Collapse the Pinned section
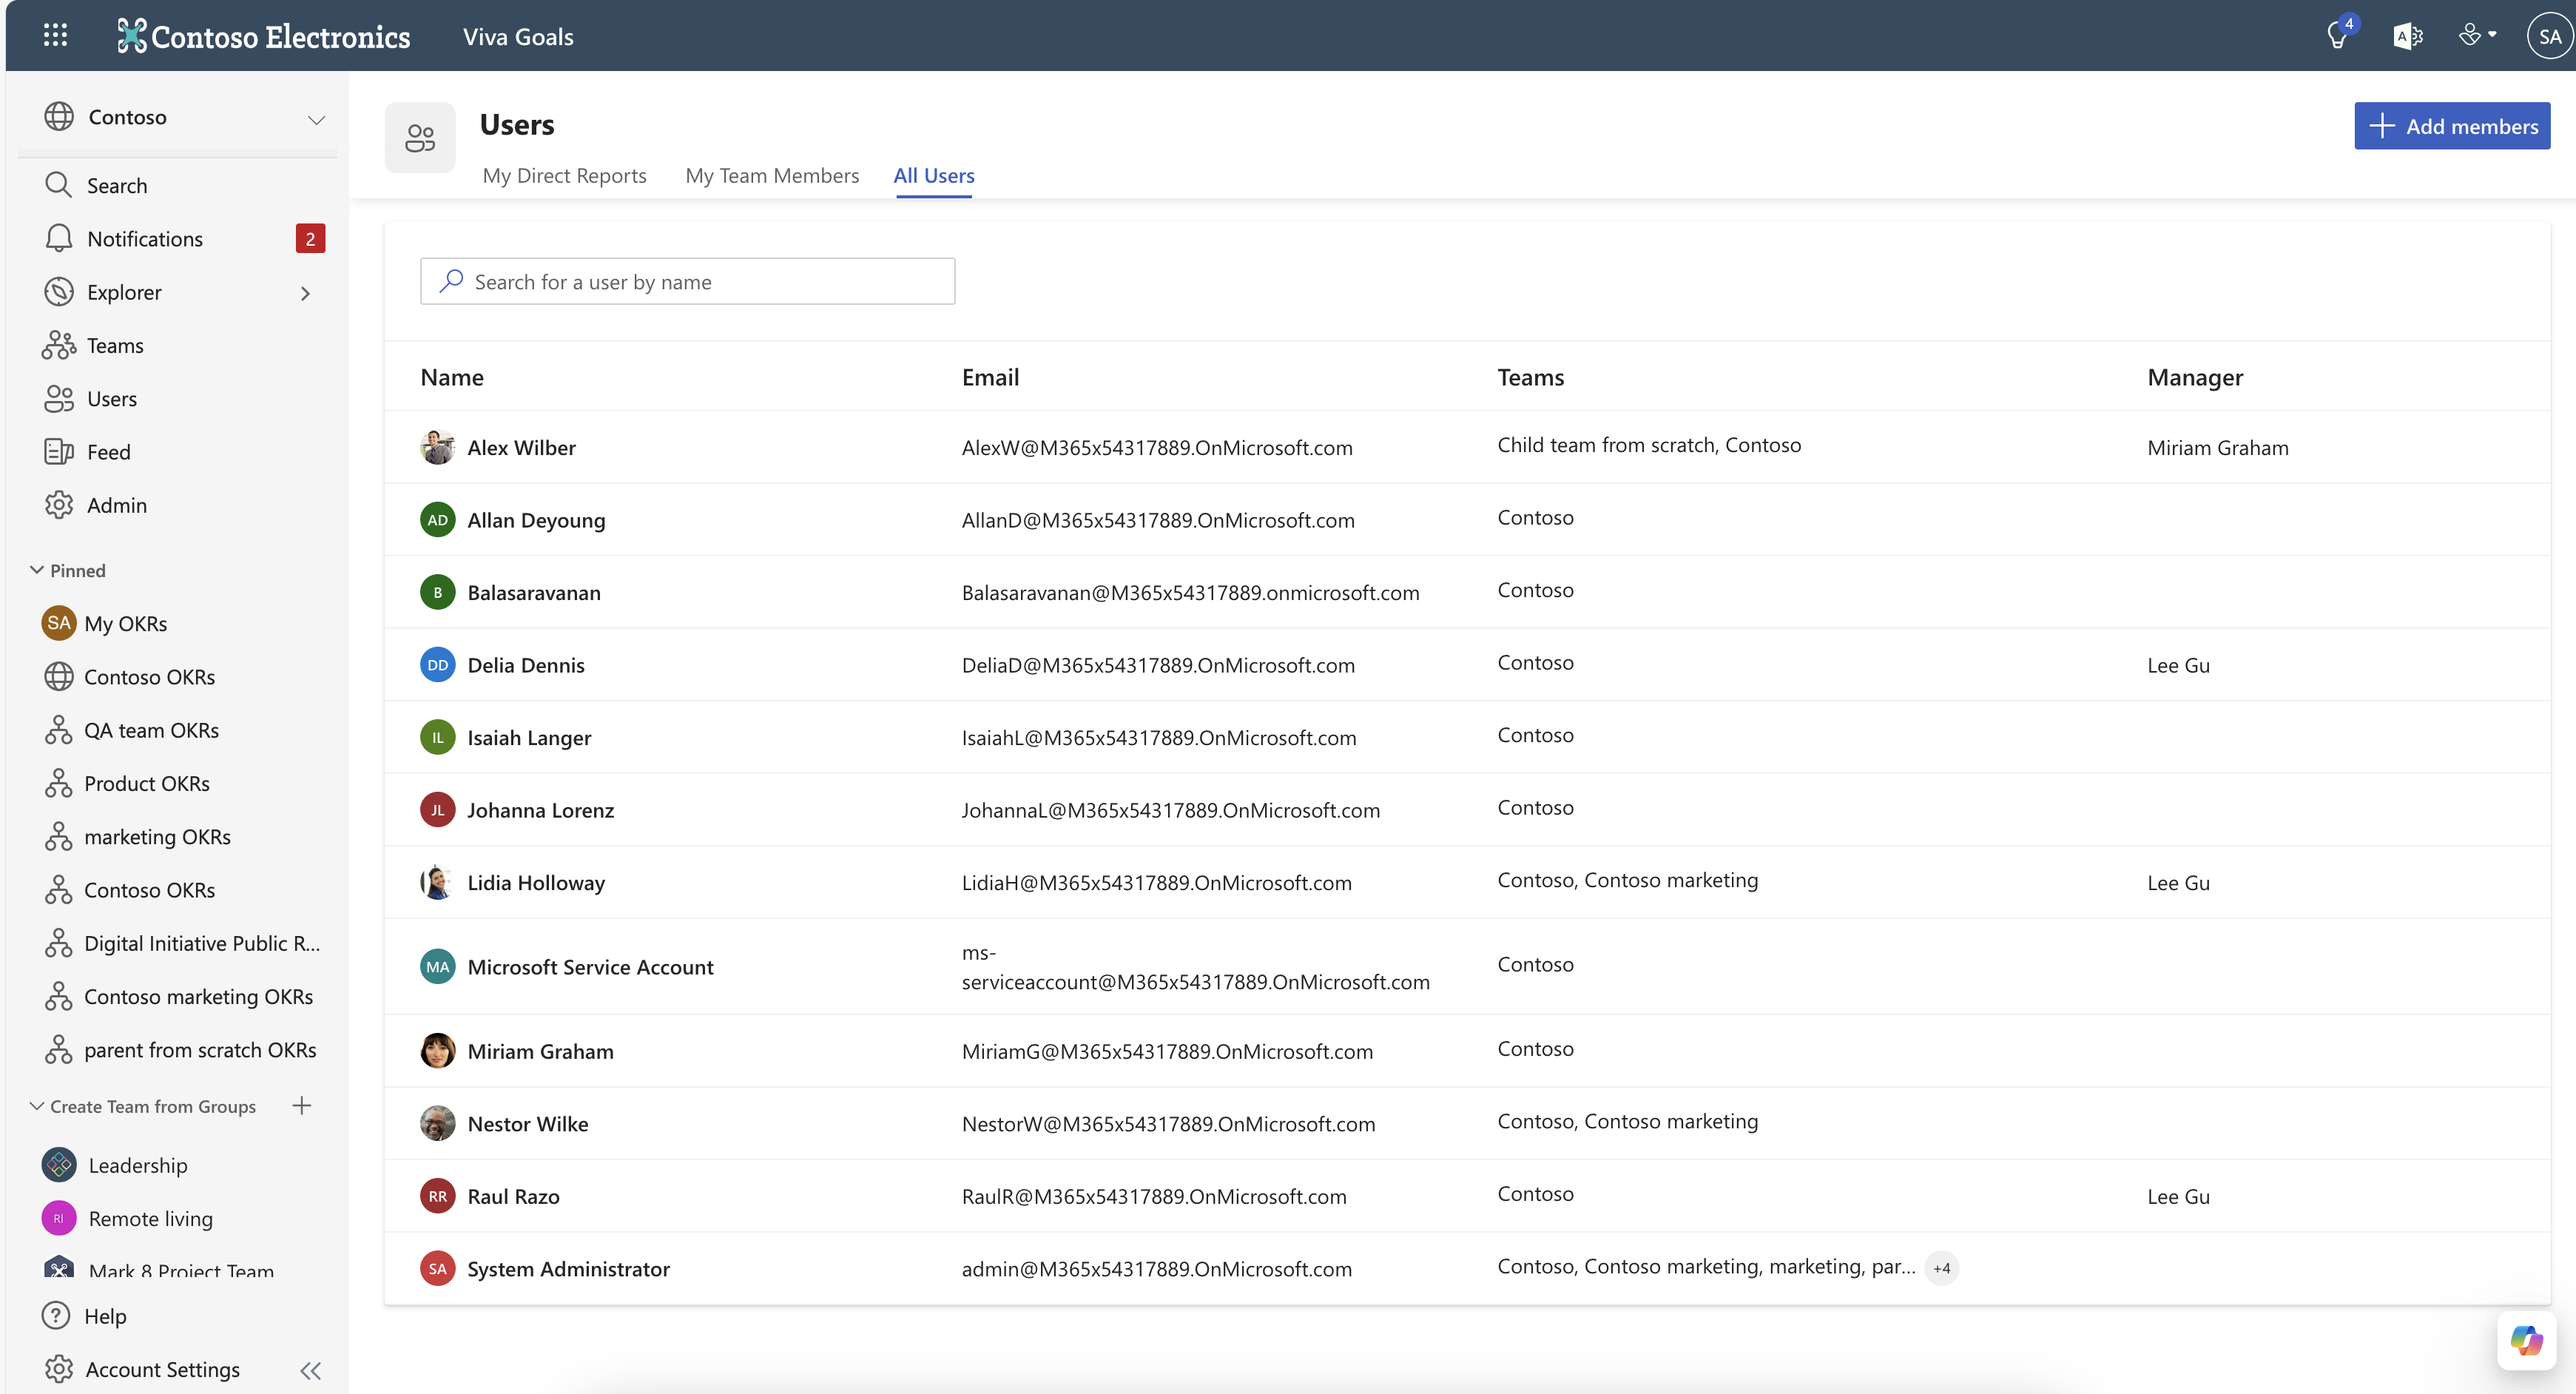Screen dimensions: 2576x1394 [37, 570]
